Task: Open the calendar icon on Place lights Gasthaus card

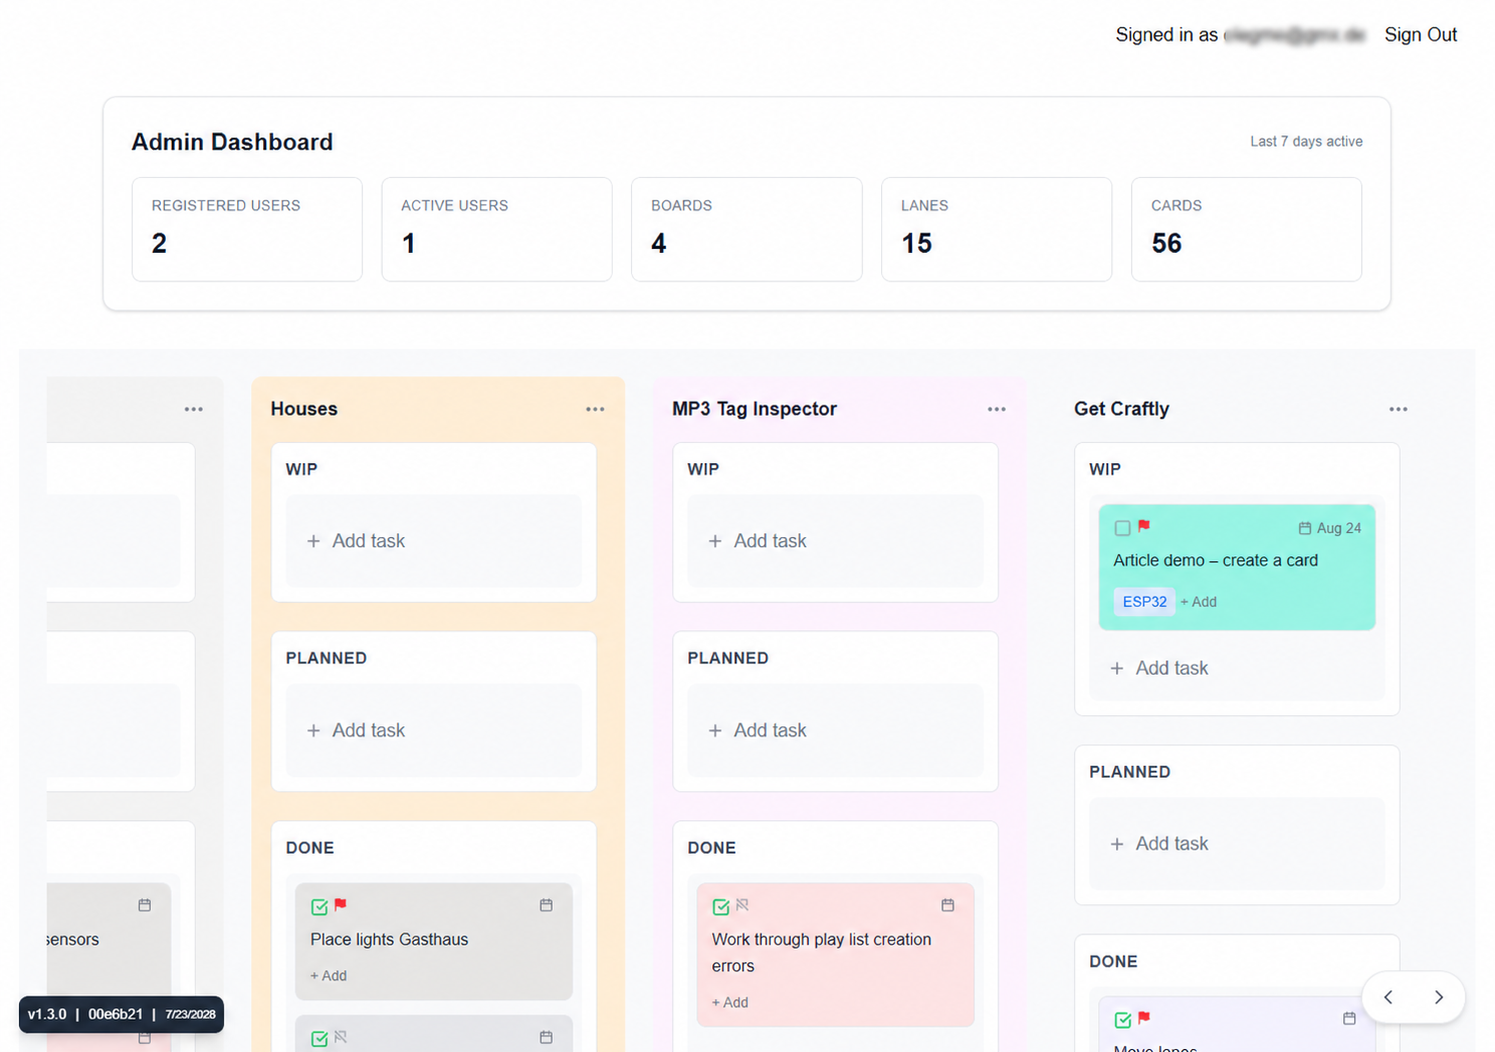Action: pos(546,905)
